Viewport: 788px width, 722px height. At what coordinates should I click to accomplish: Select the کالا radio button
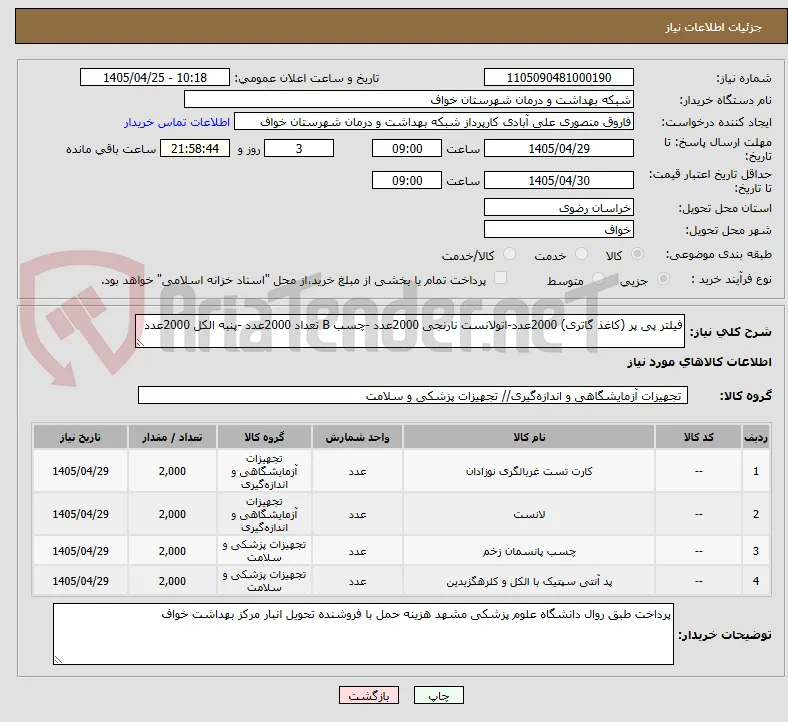[x=637, y=254]
